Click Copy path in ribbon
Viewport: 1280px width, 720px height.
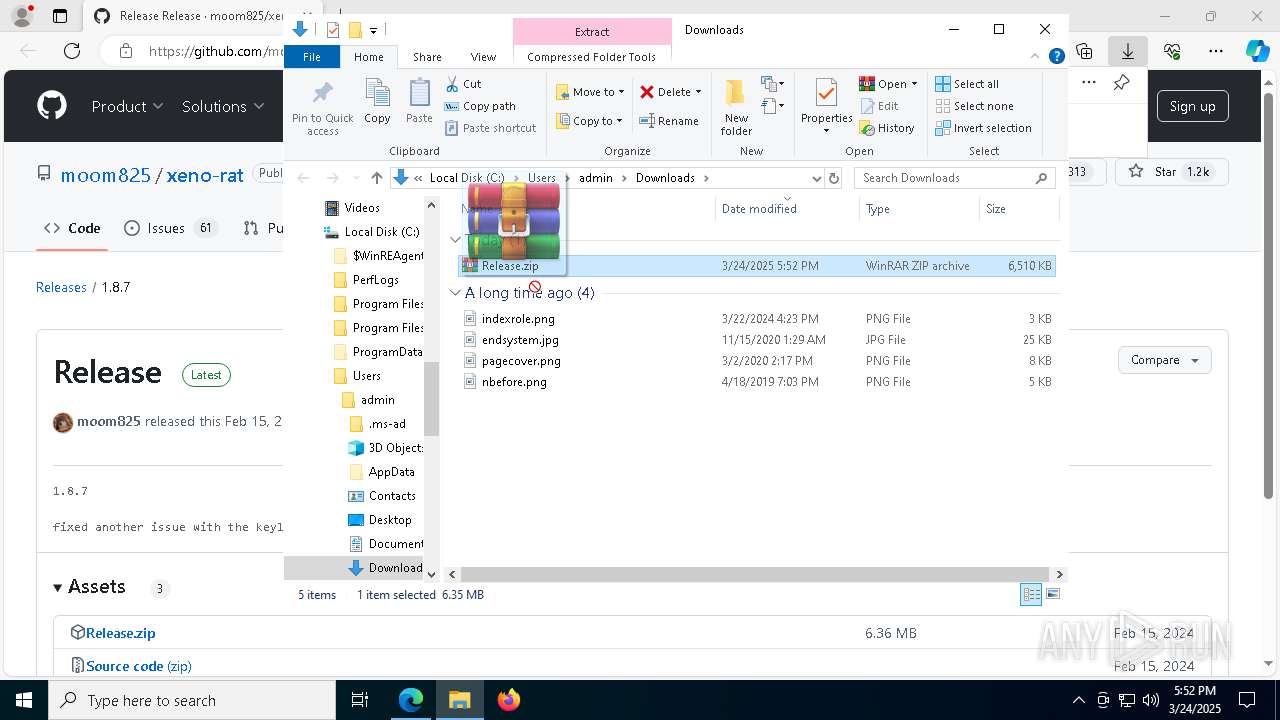(x=480, y=106)
